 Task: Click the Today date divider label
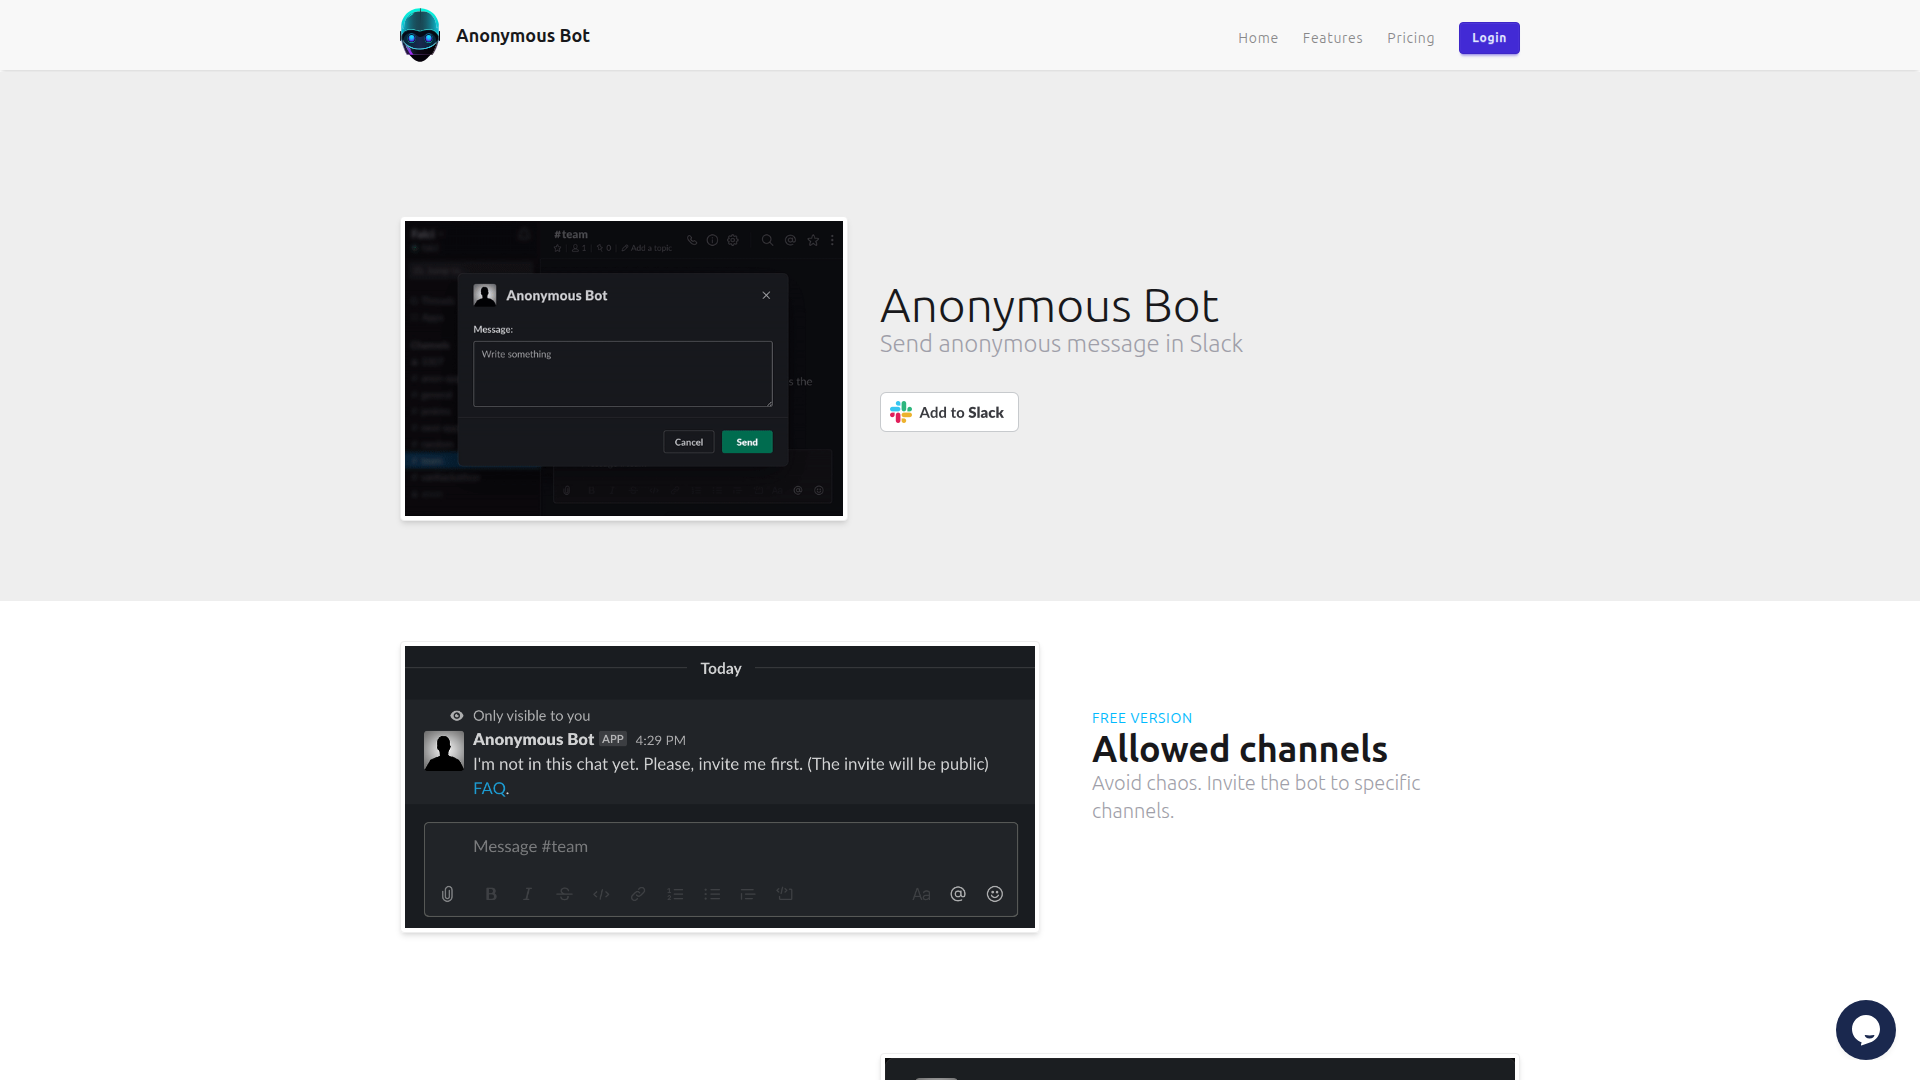tap(721, 668)
